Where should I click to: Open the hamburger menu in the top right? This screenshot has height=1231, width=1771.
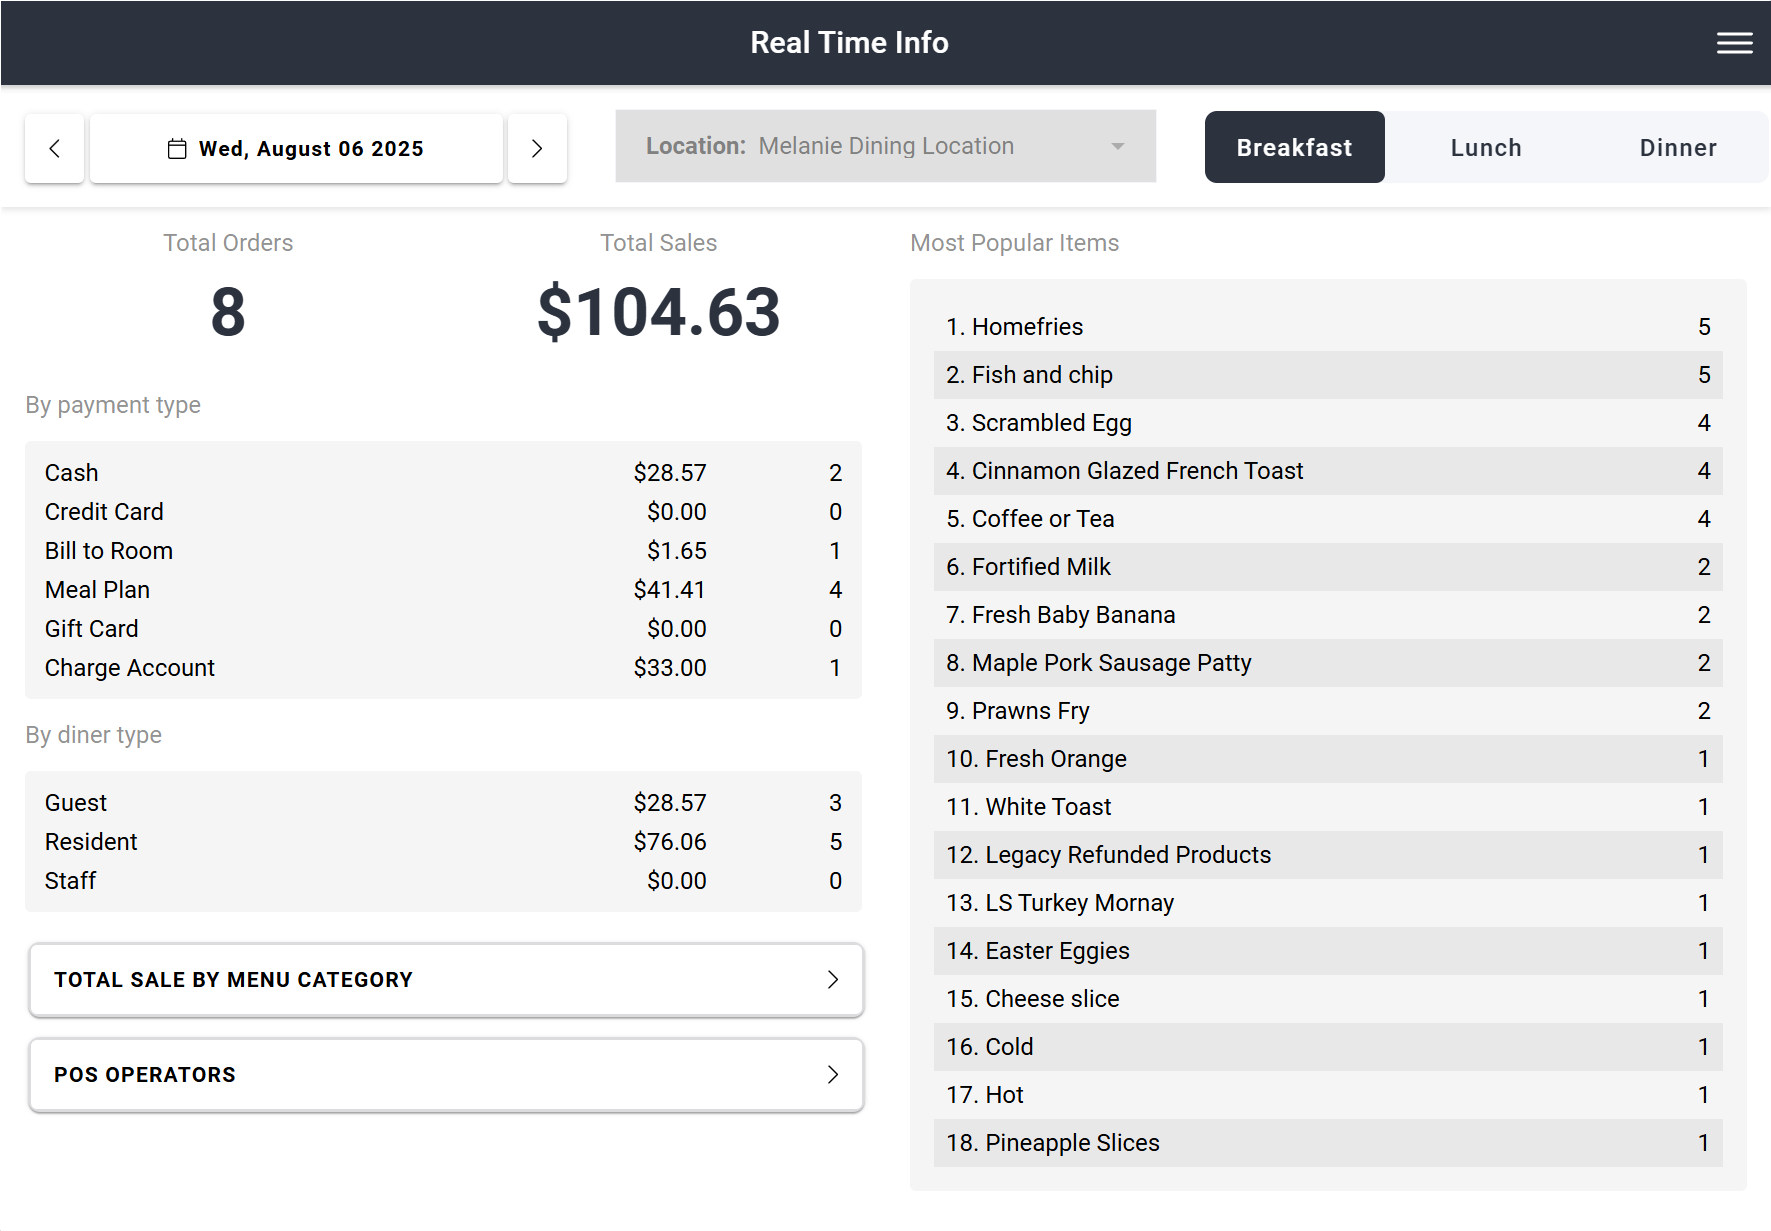[x=1734, y=43]
